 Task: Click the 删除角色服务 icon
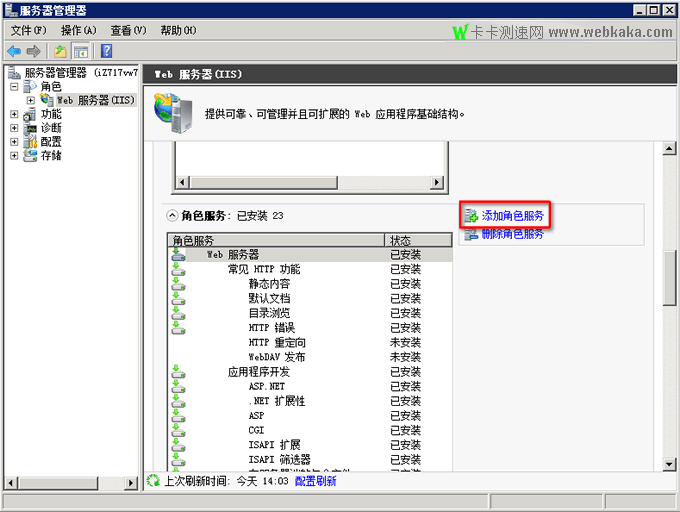[x=470, y=234]
